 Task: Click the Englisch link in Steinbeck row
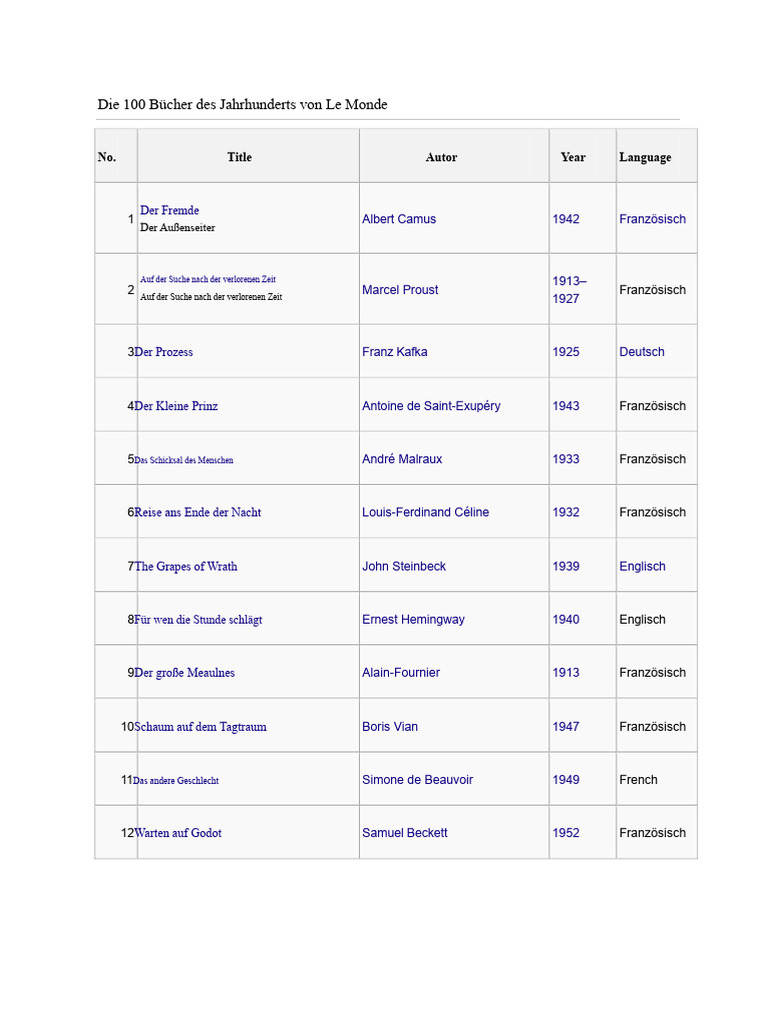(642, 566)
